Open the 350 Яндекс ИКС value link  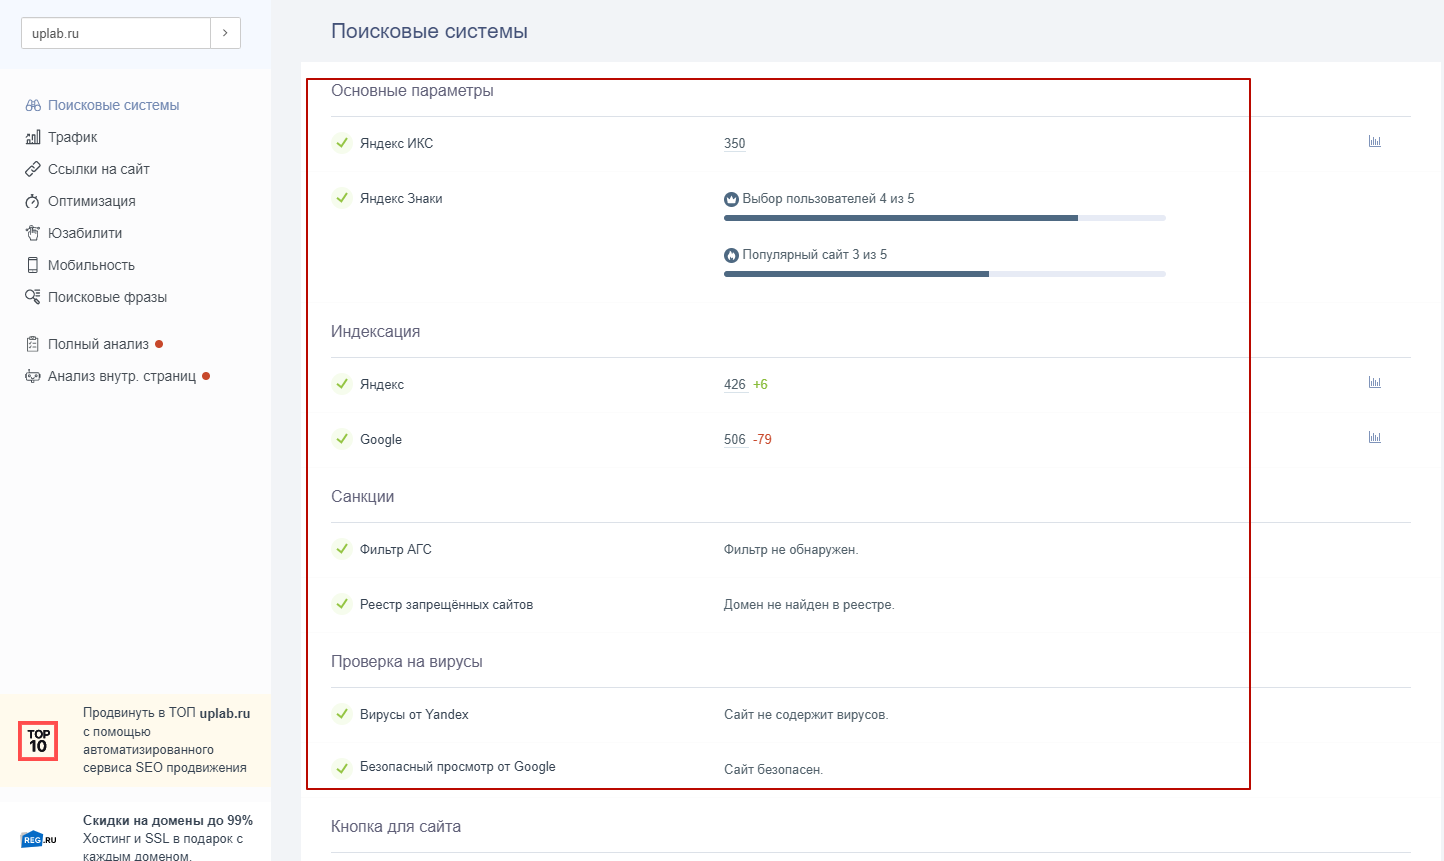click(x=734, y=143)
